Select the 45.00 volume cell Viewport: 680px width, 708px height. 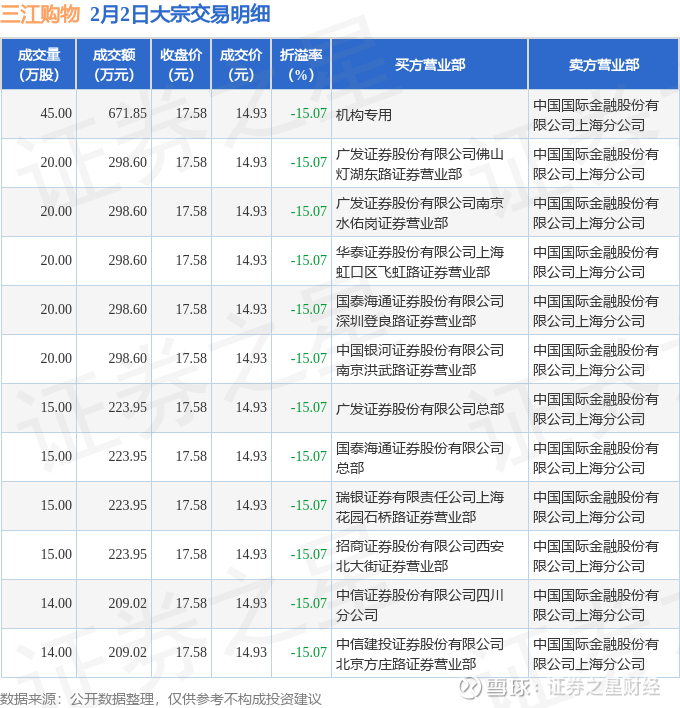(39, 114)
